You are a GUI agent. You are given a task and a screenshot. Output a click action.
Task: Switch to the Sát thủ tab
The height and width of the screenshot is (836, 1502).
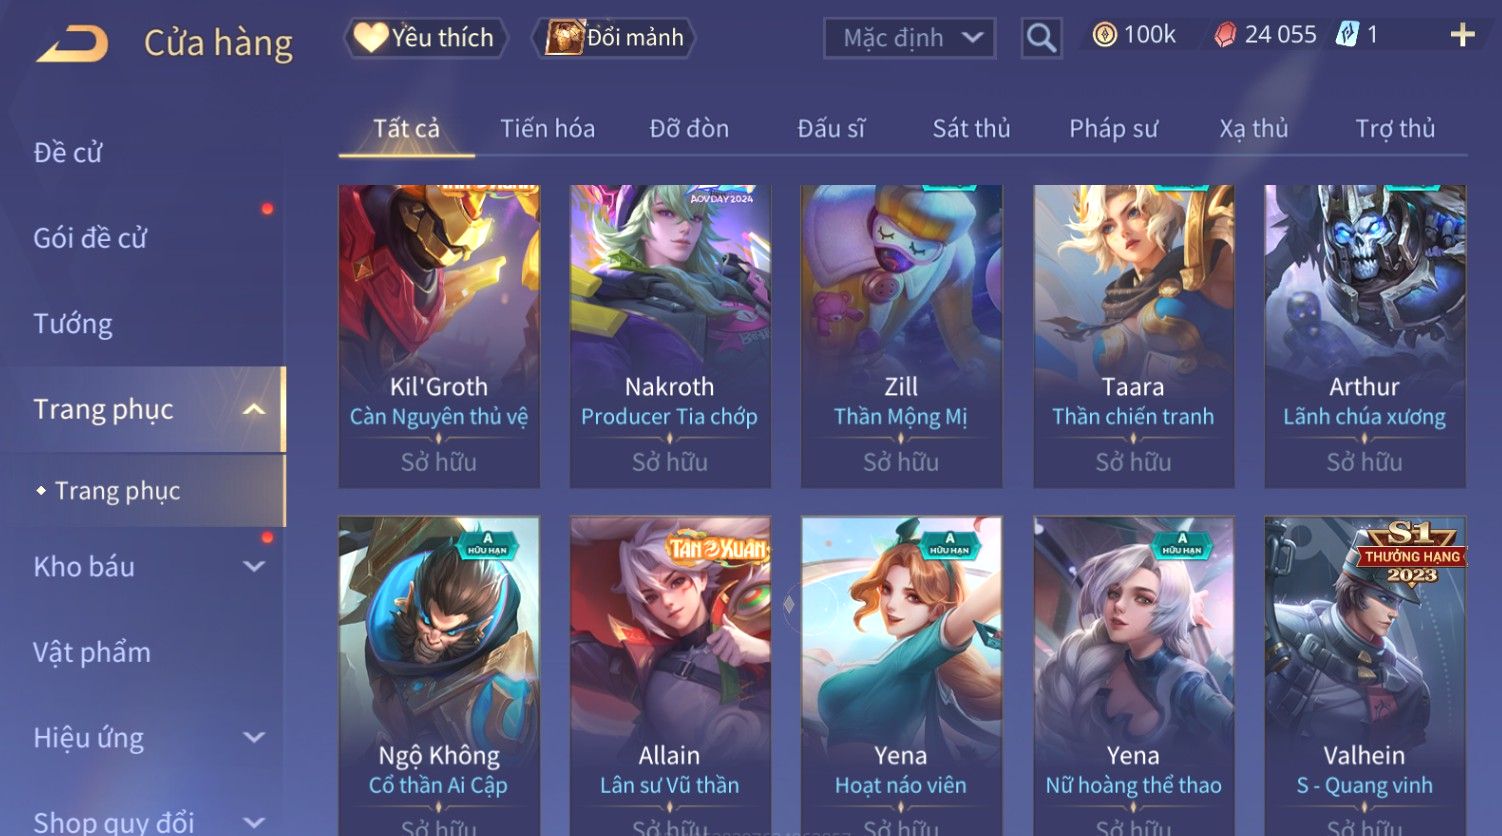pos(971,128)
